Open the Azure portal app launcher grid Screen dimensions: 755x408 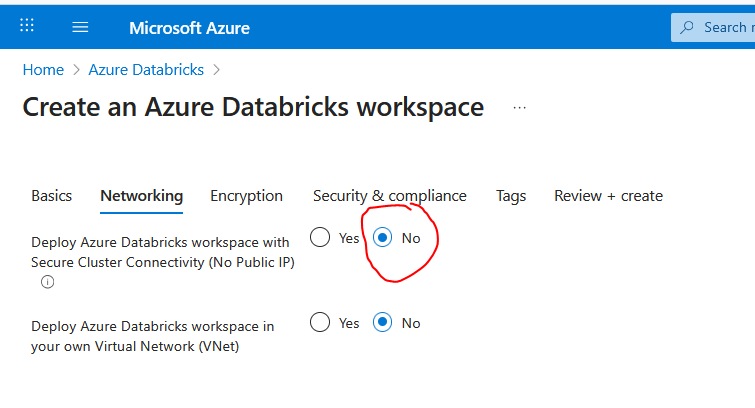coord(27,27)
